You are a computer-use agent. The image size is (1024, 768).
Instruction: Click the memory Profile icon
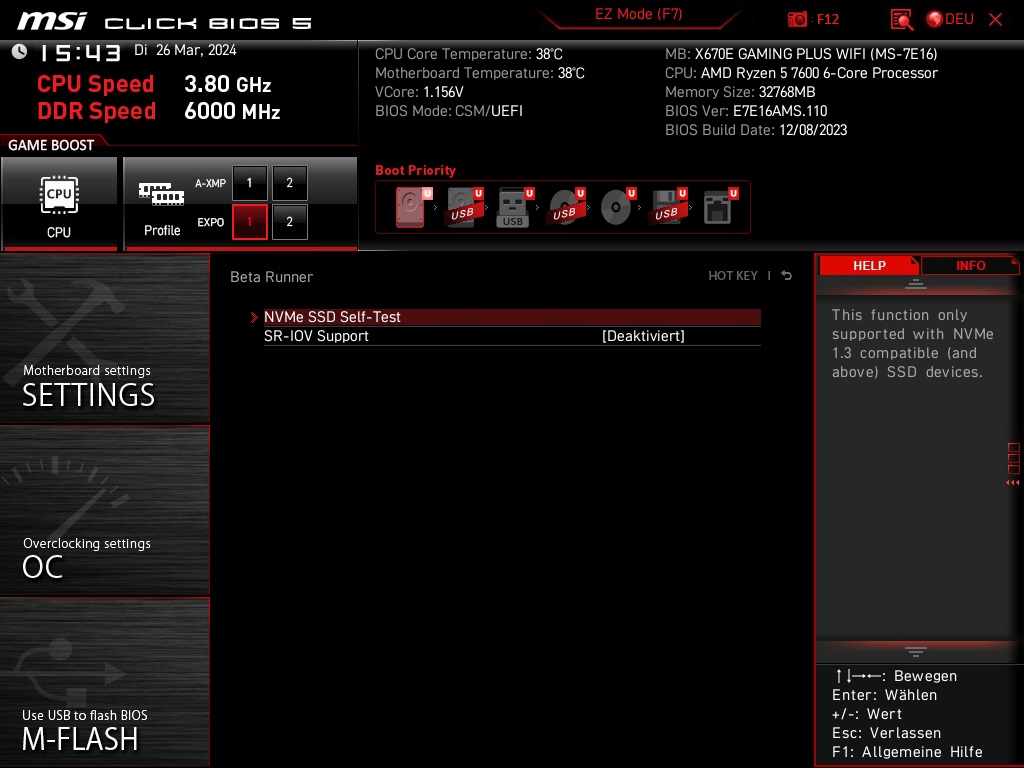(x=161, y=195)
